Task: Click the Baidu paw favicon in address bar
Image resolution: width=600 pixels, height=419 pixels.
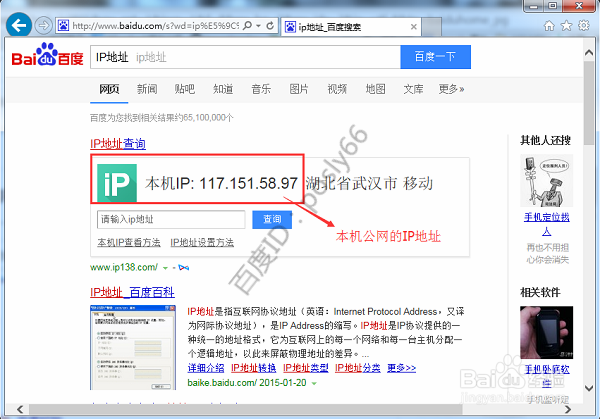Action: pyautogui.click(x=63, y=26)
